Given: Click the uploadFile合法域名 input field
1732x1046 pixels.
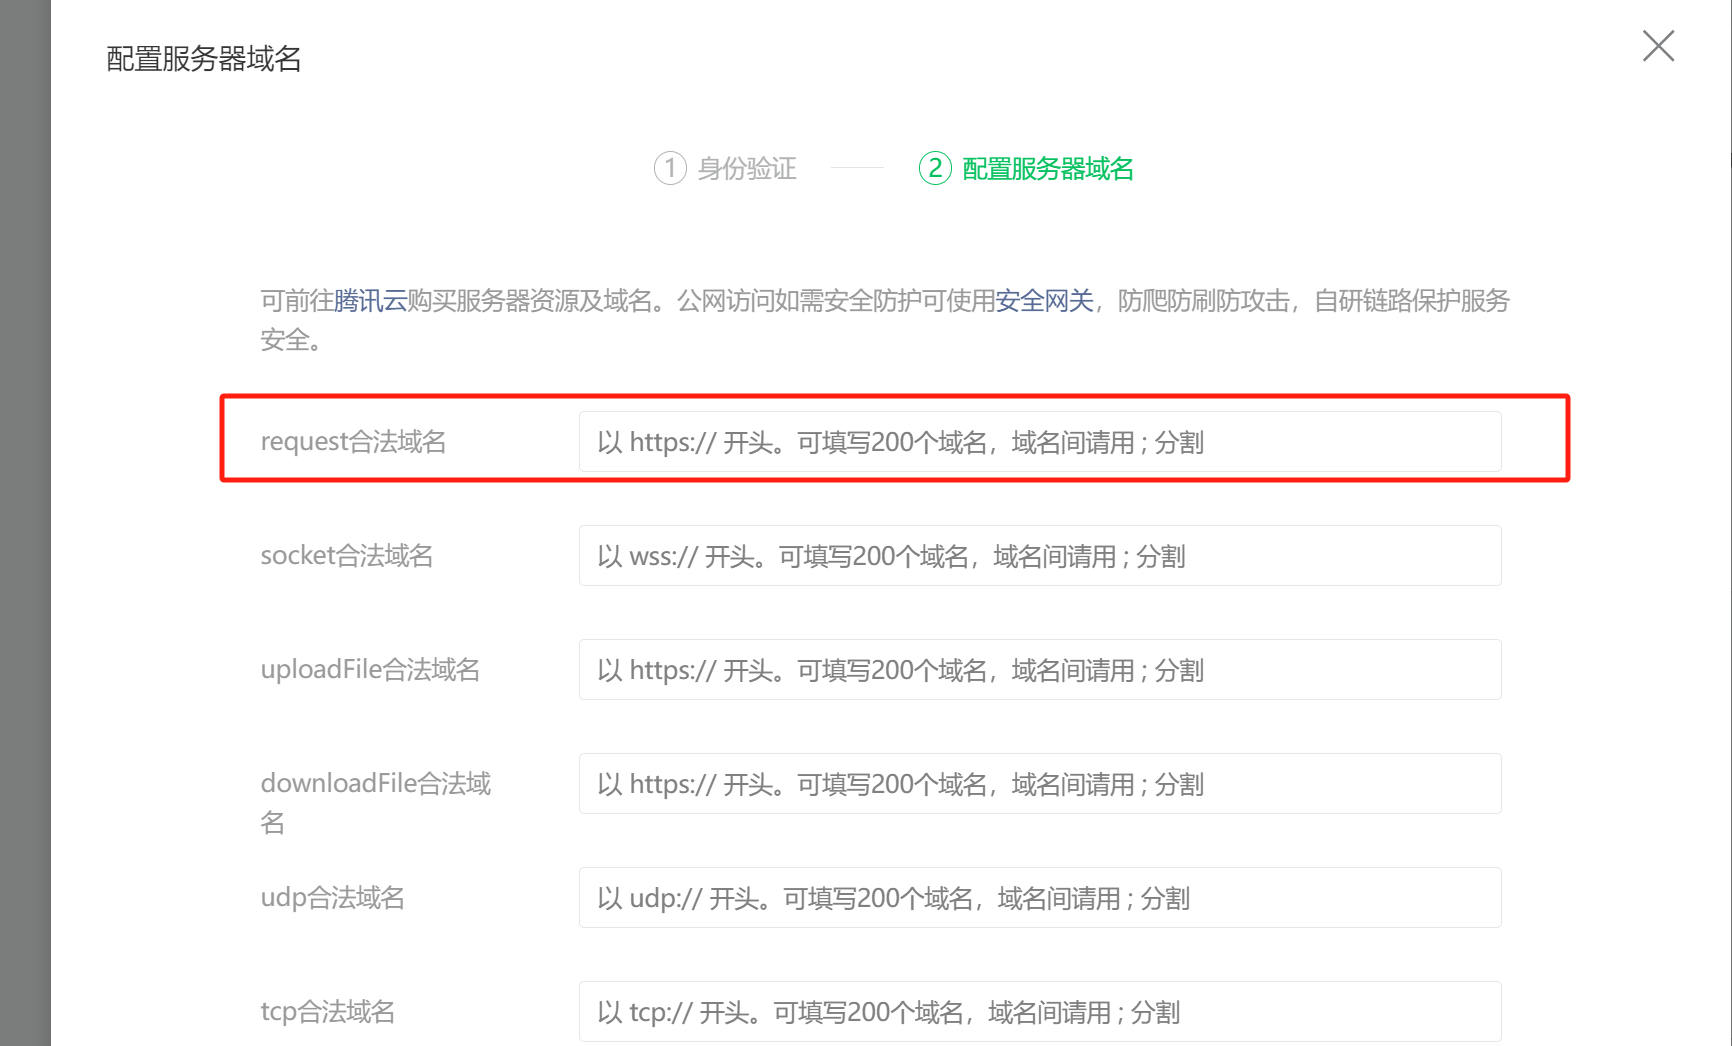Looking at the screenshot, I should point(1040,669).
